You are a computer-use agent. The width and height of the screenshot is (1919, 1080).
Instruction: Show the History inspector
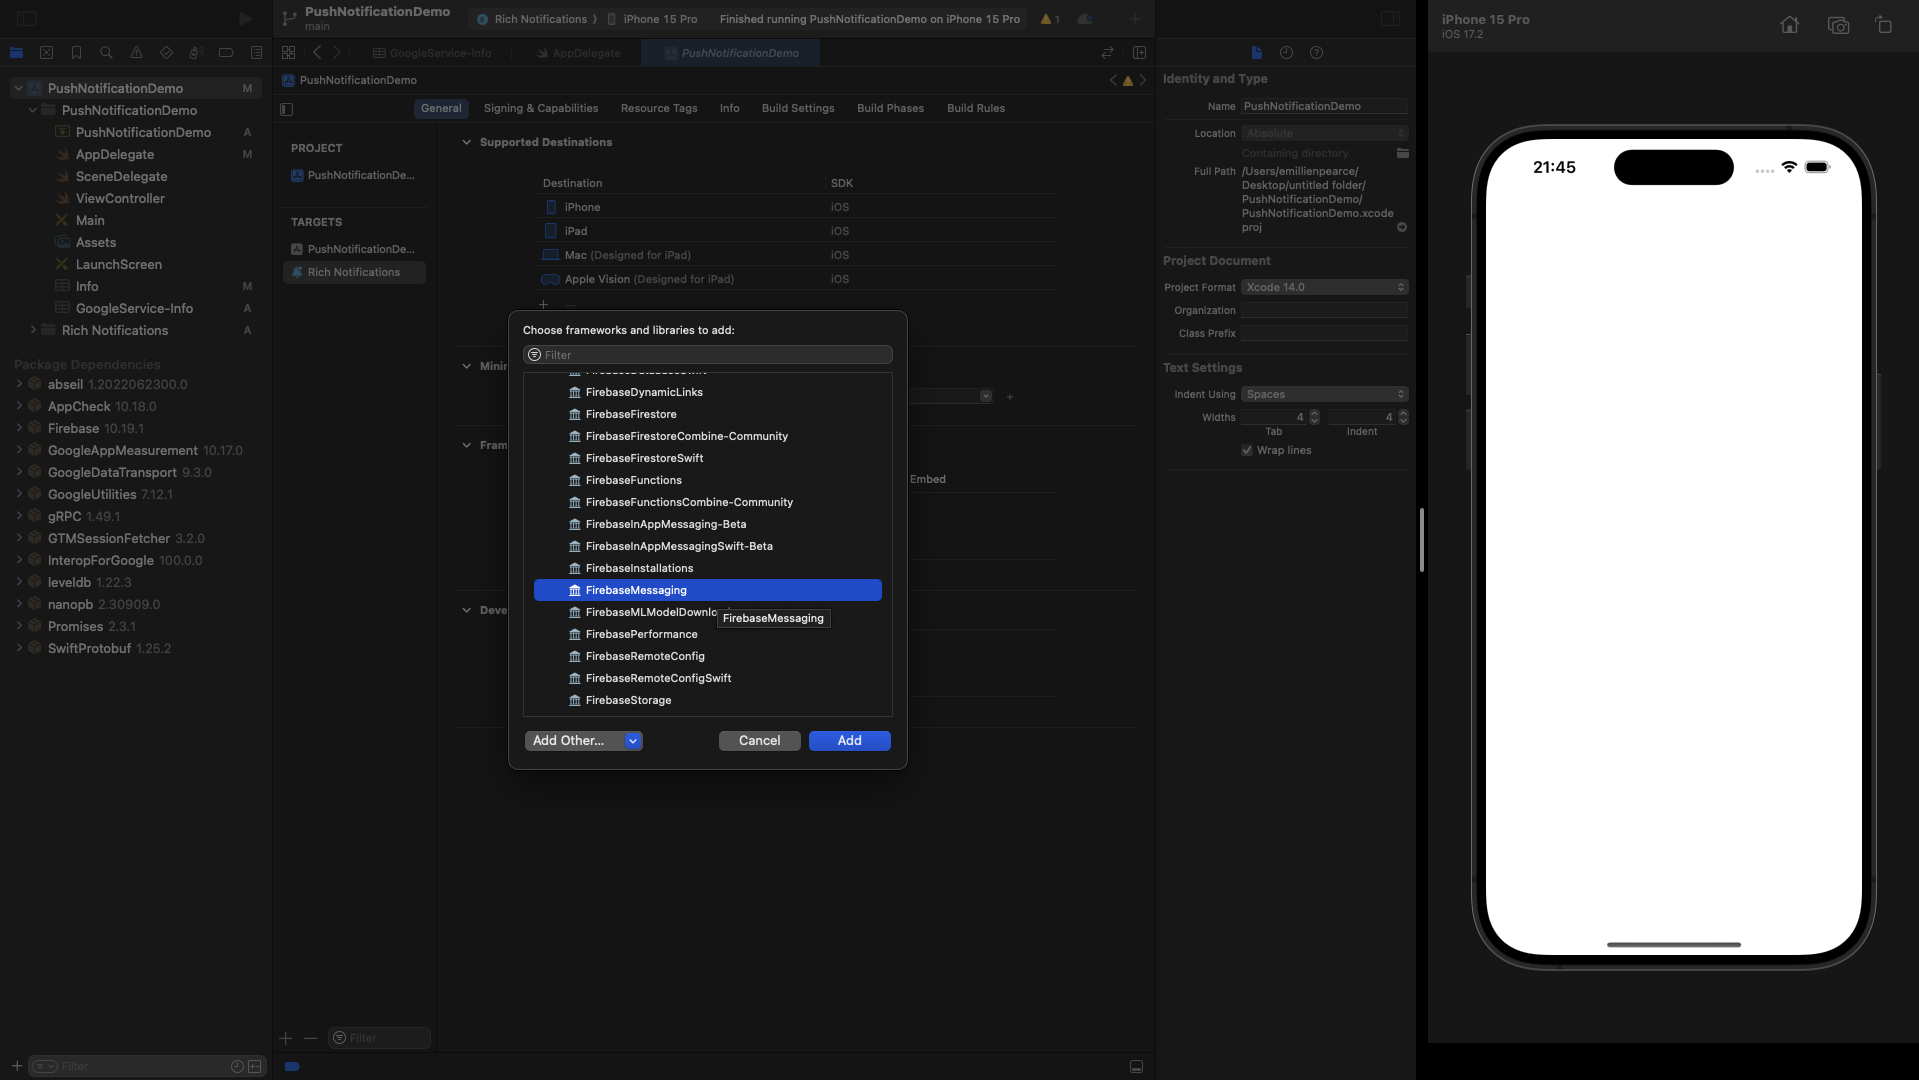point(1287,53)
